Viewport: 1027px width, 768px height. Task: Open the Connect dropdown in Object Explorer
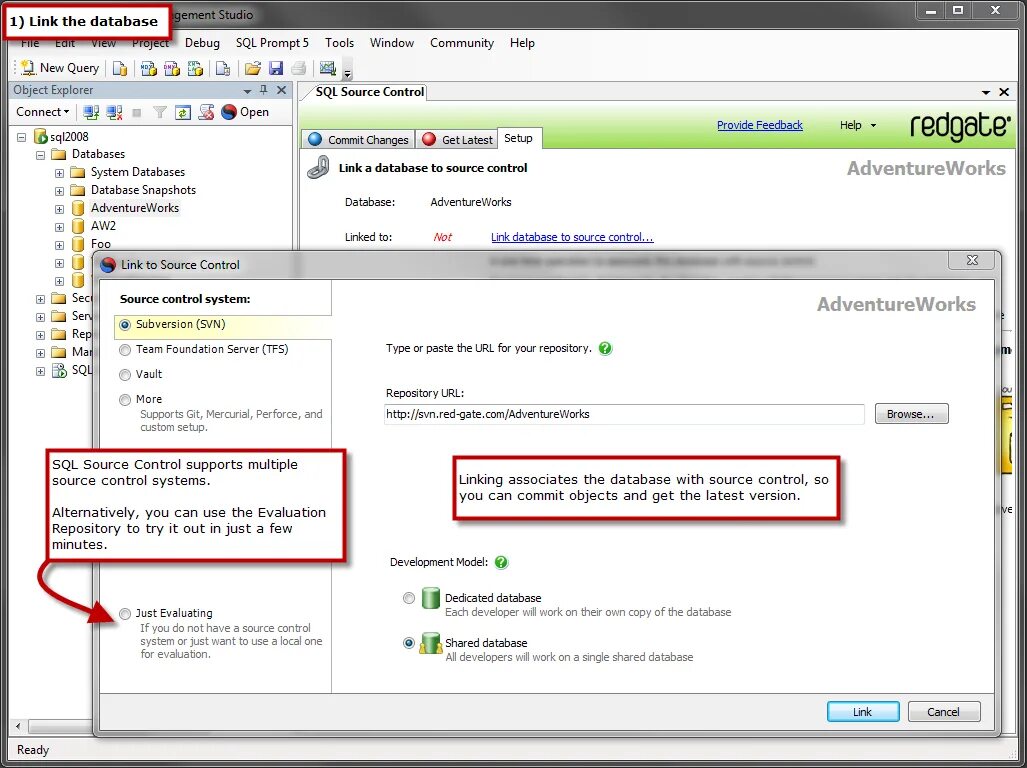43,112
